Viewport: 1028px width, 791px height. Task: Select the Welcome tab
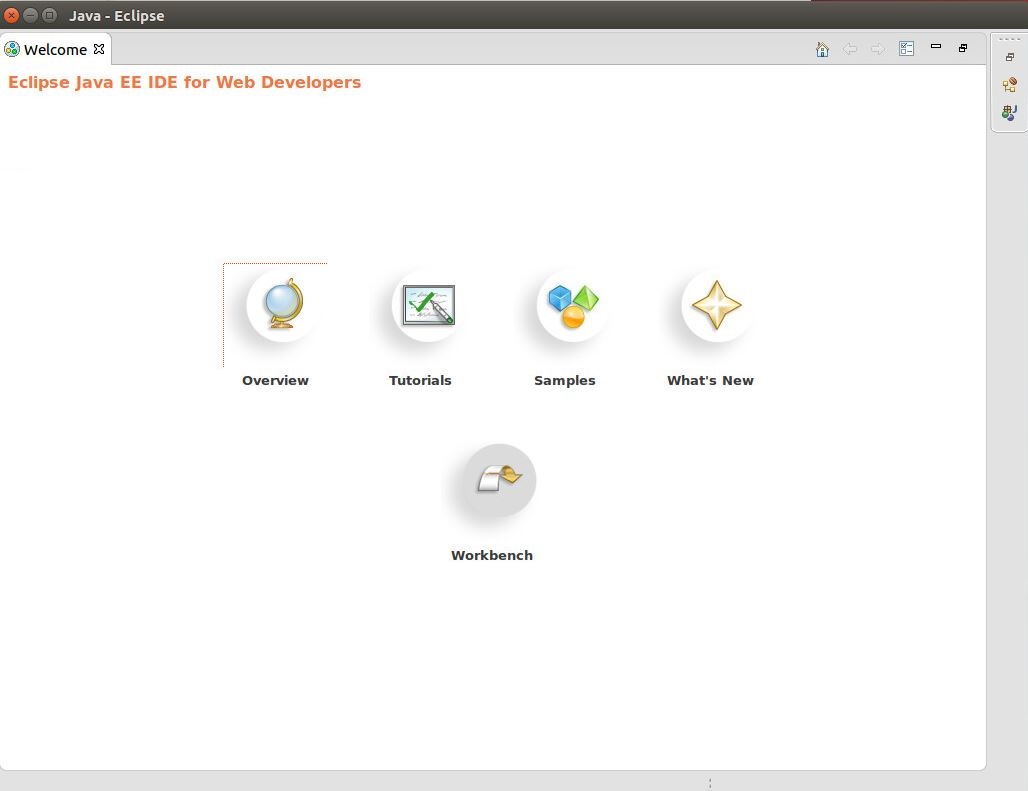click(55, 49)
